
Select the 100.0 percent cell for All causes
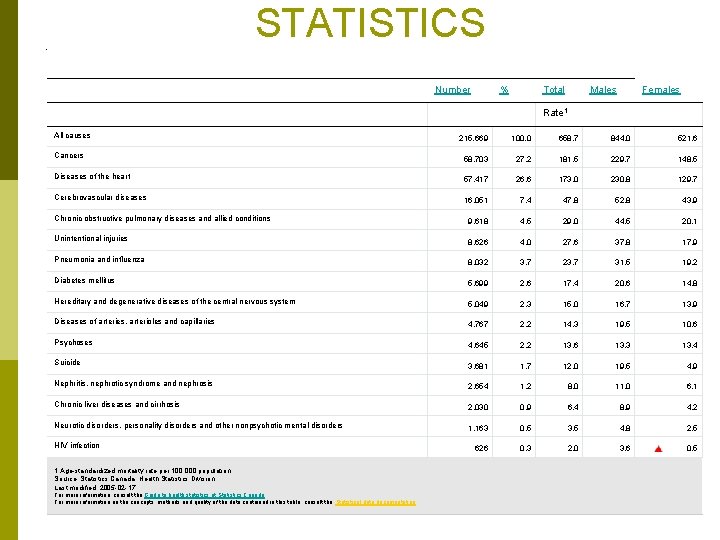click(x=521, y=138)
